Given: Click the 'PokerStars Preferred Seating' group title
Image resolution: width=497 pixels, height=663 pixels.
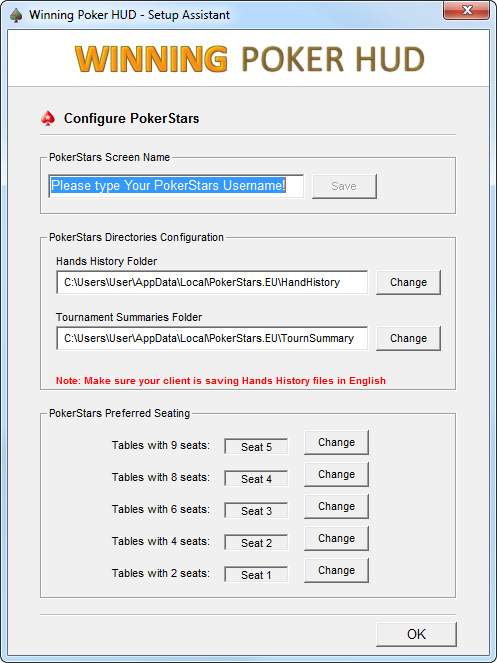Looking at the screenshot, I should coord(120,413).
